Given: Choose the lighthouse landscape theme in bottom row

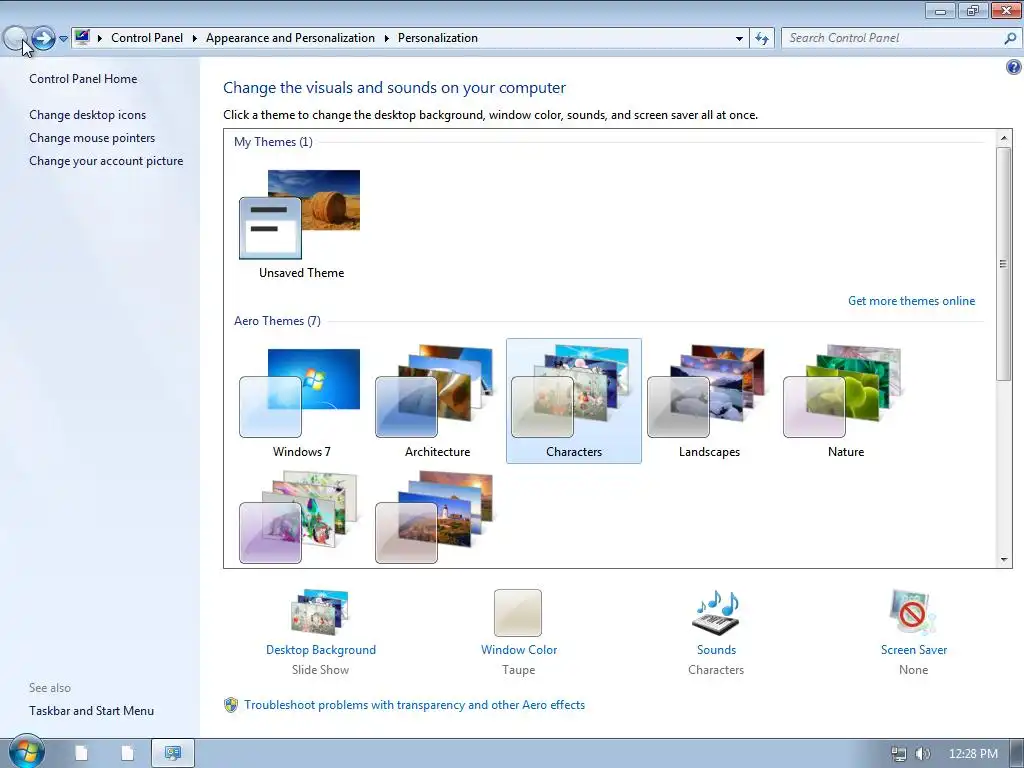Looking at the screenshot, I should (437, 517).
